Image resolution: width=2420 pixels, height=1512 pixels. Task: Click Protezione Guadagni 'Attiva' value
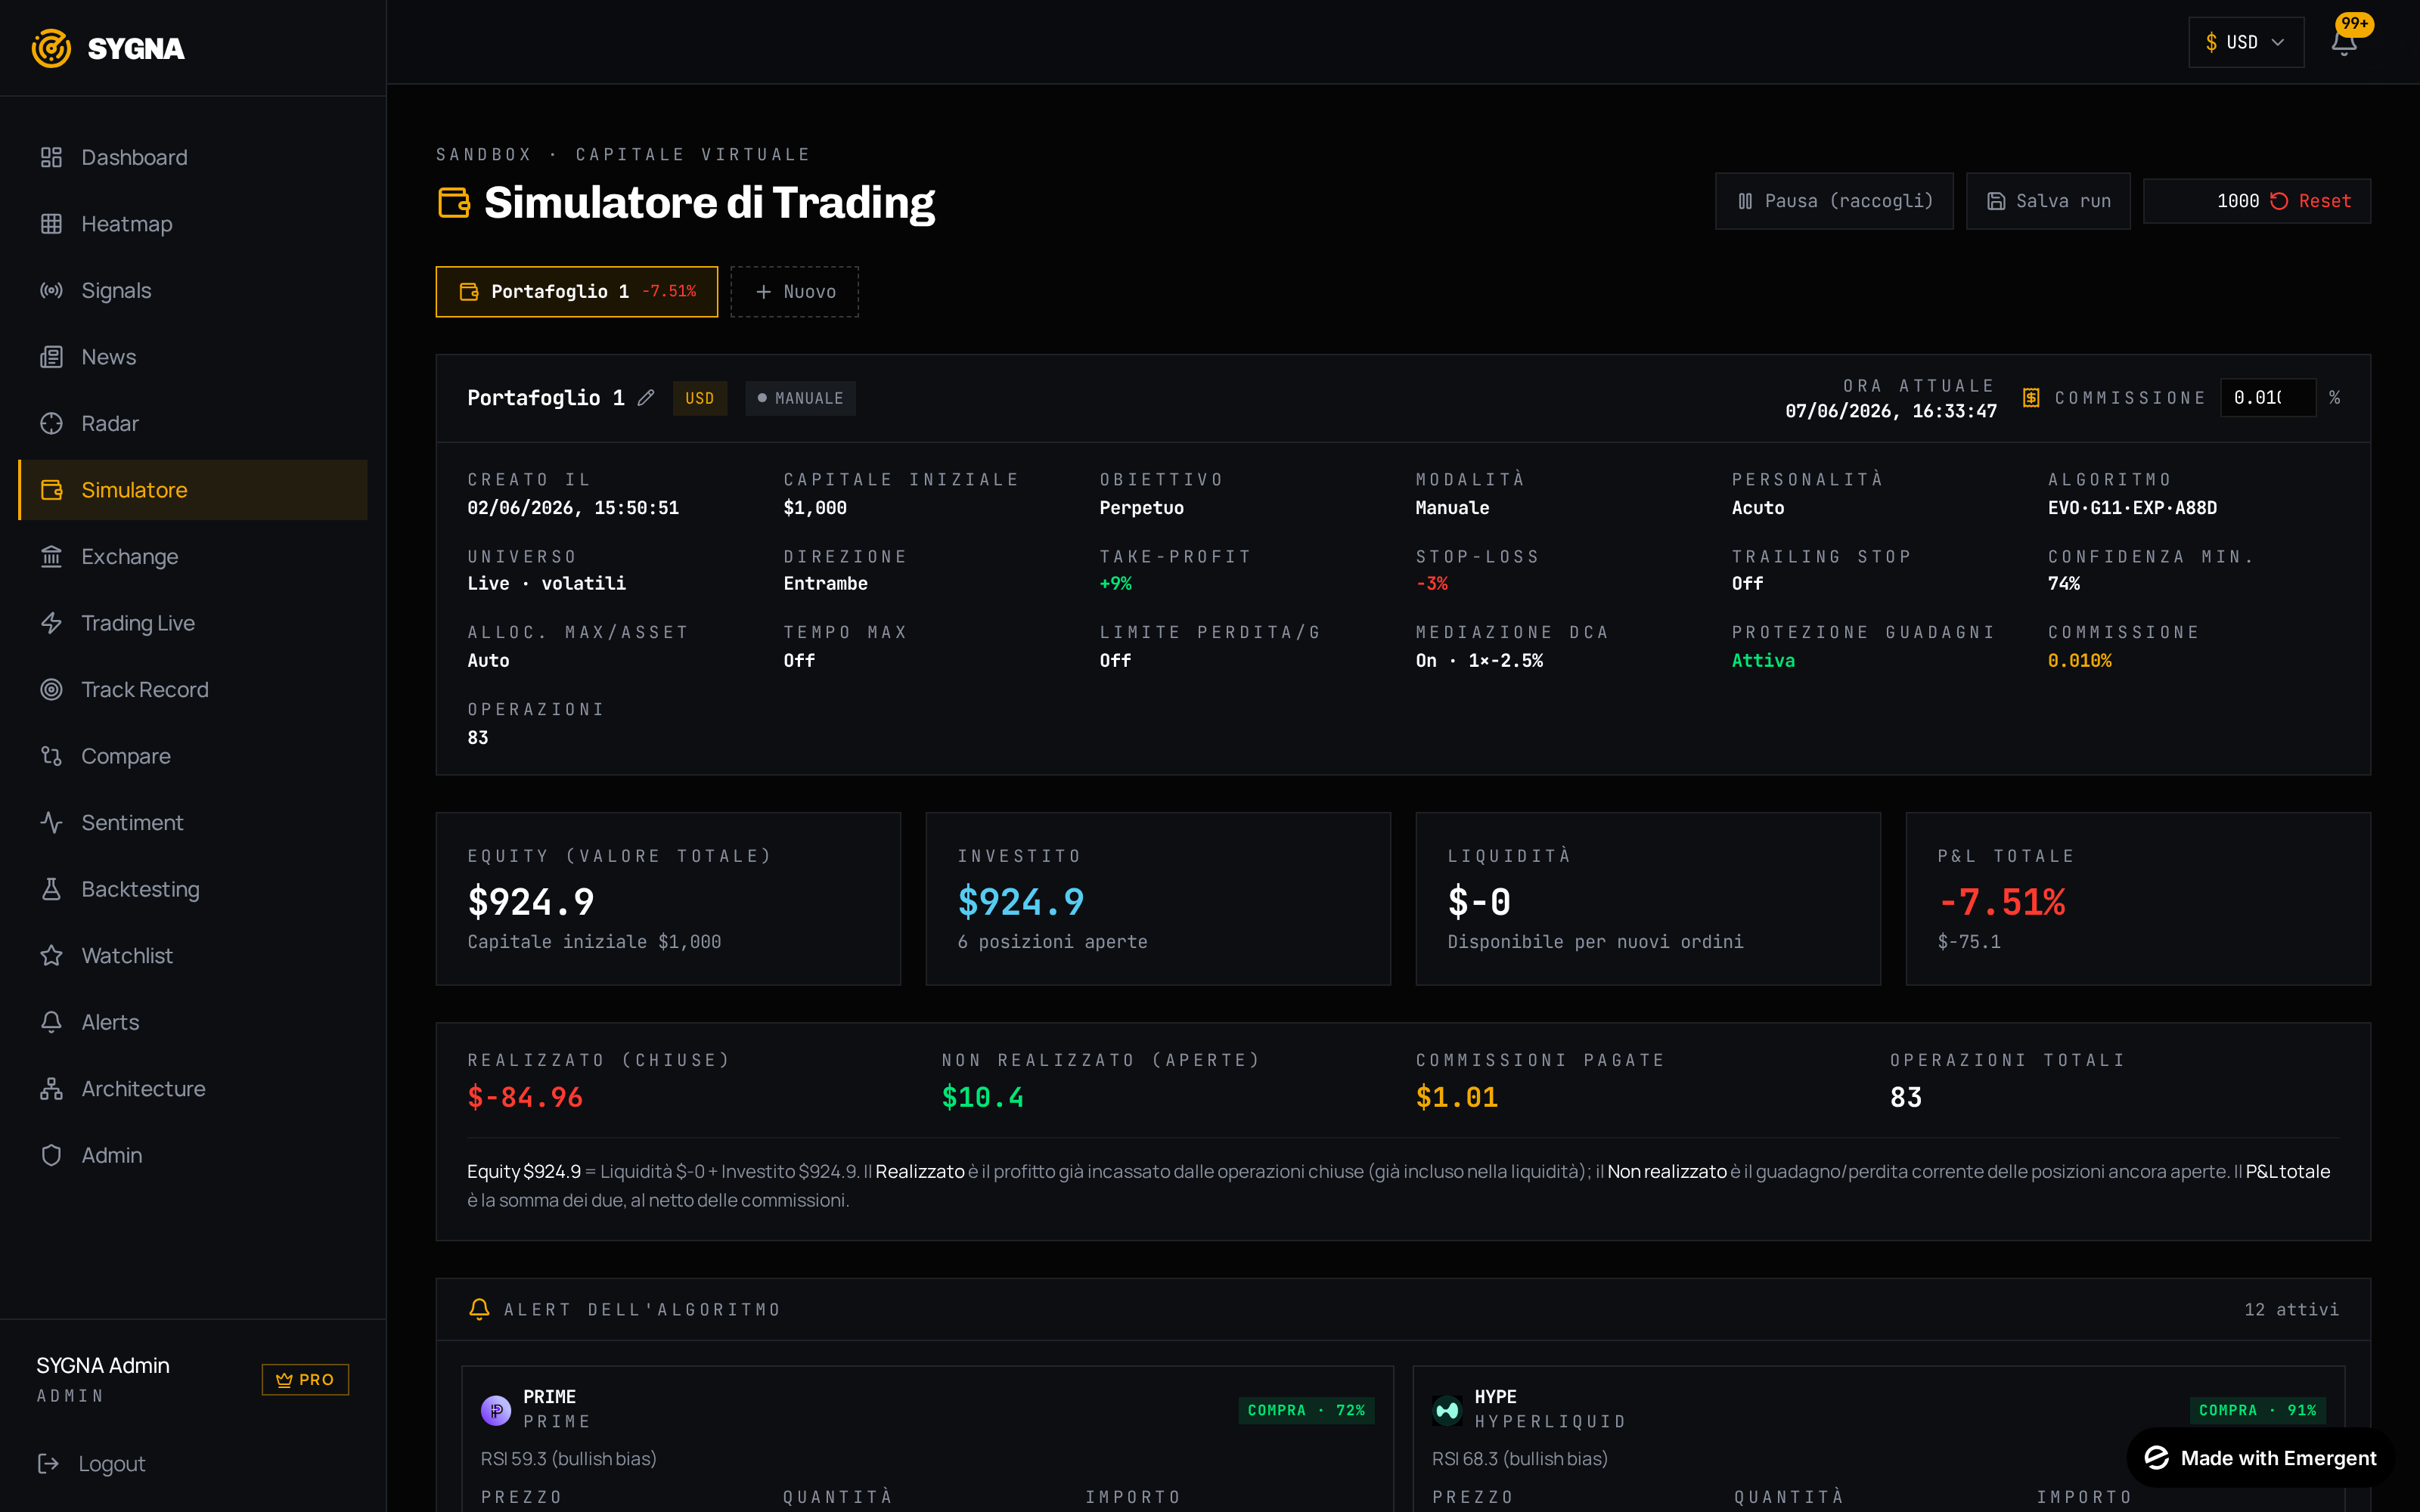pos(1763,660)
